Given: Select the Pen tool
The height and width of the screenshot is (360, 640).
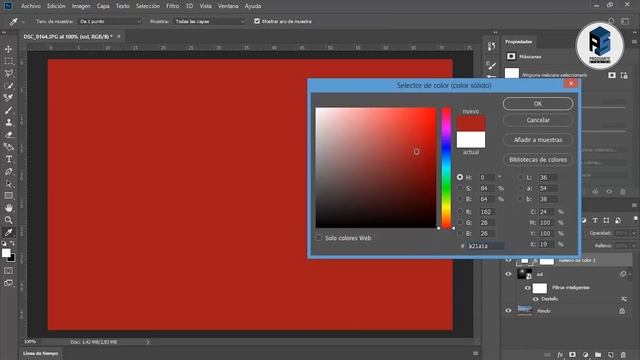Looking at the screenshot, I should [x=8, y=171].
